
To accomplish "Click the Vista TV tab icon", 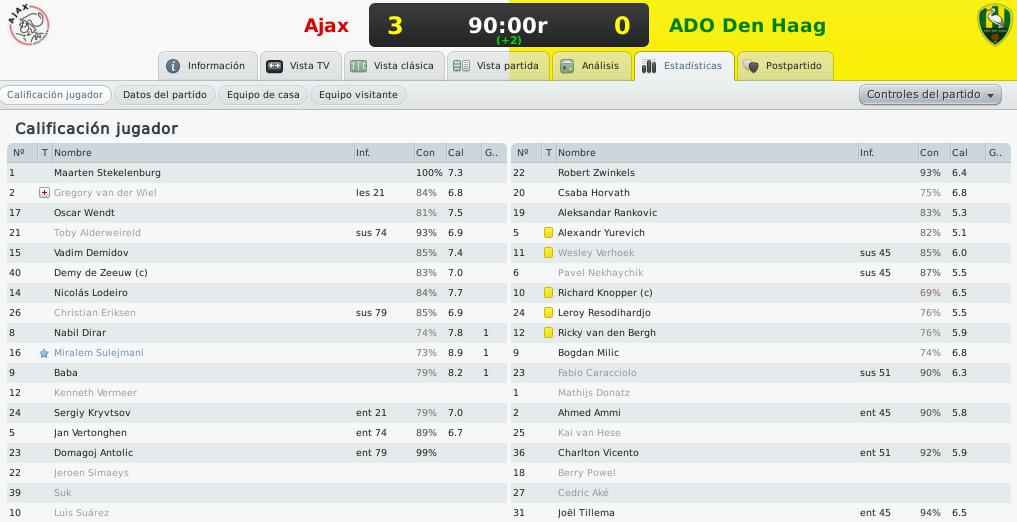I will tap(274, 66).
